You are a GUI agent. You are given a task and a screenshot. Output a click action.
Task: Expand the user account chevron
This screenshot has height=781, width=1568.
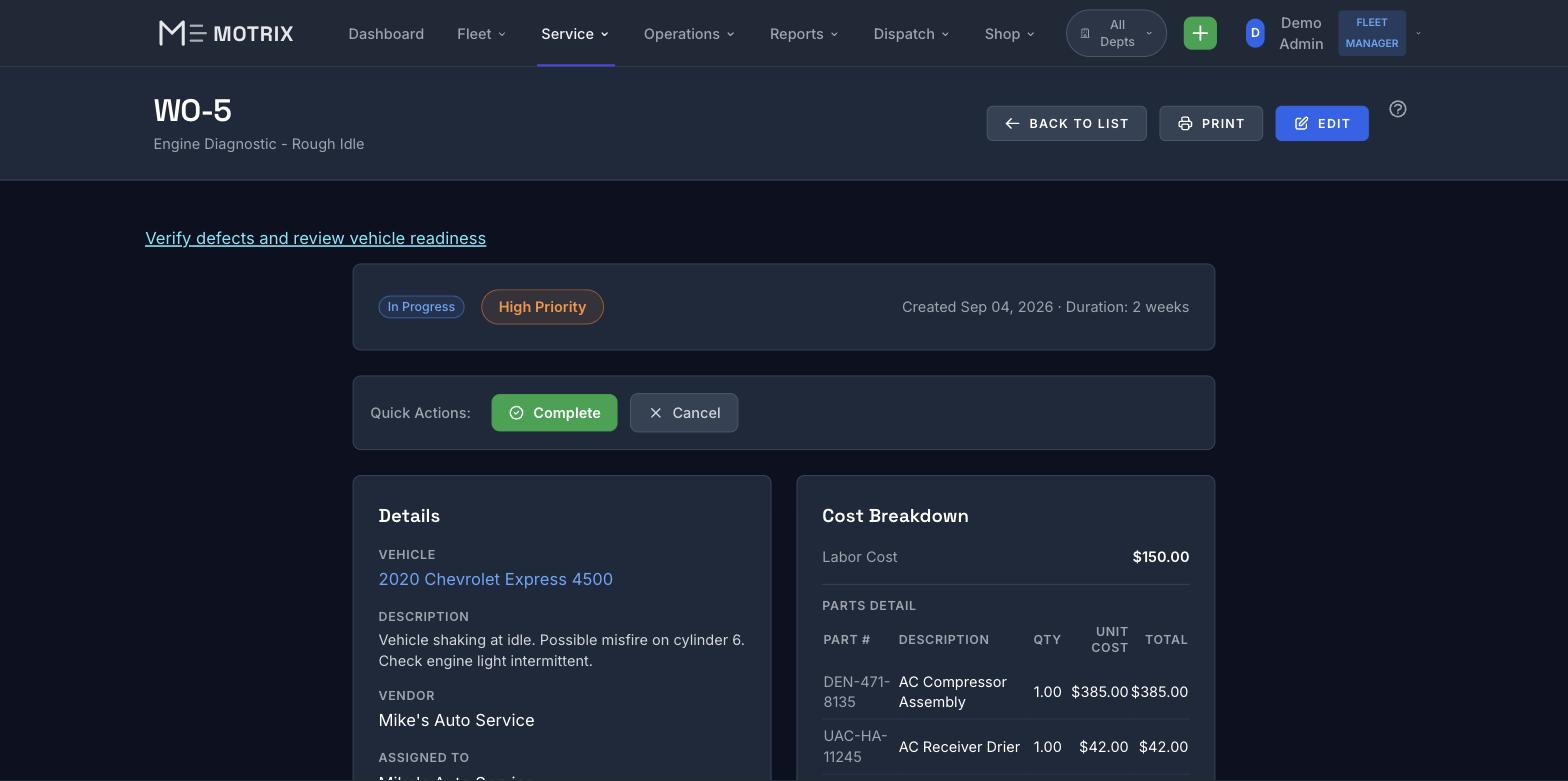[x=1418, y=33]
